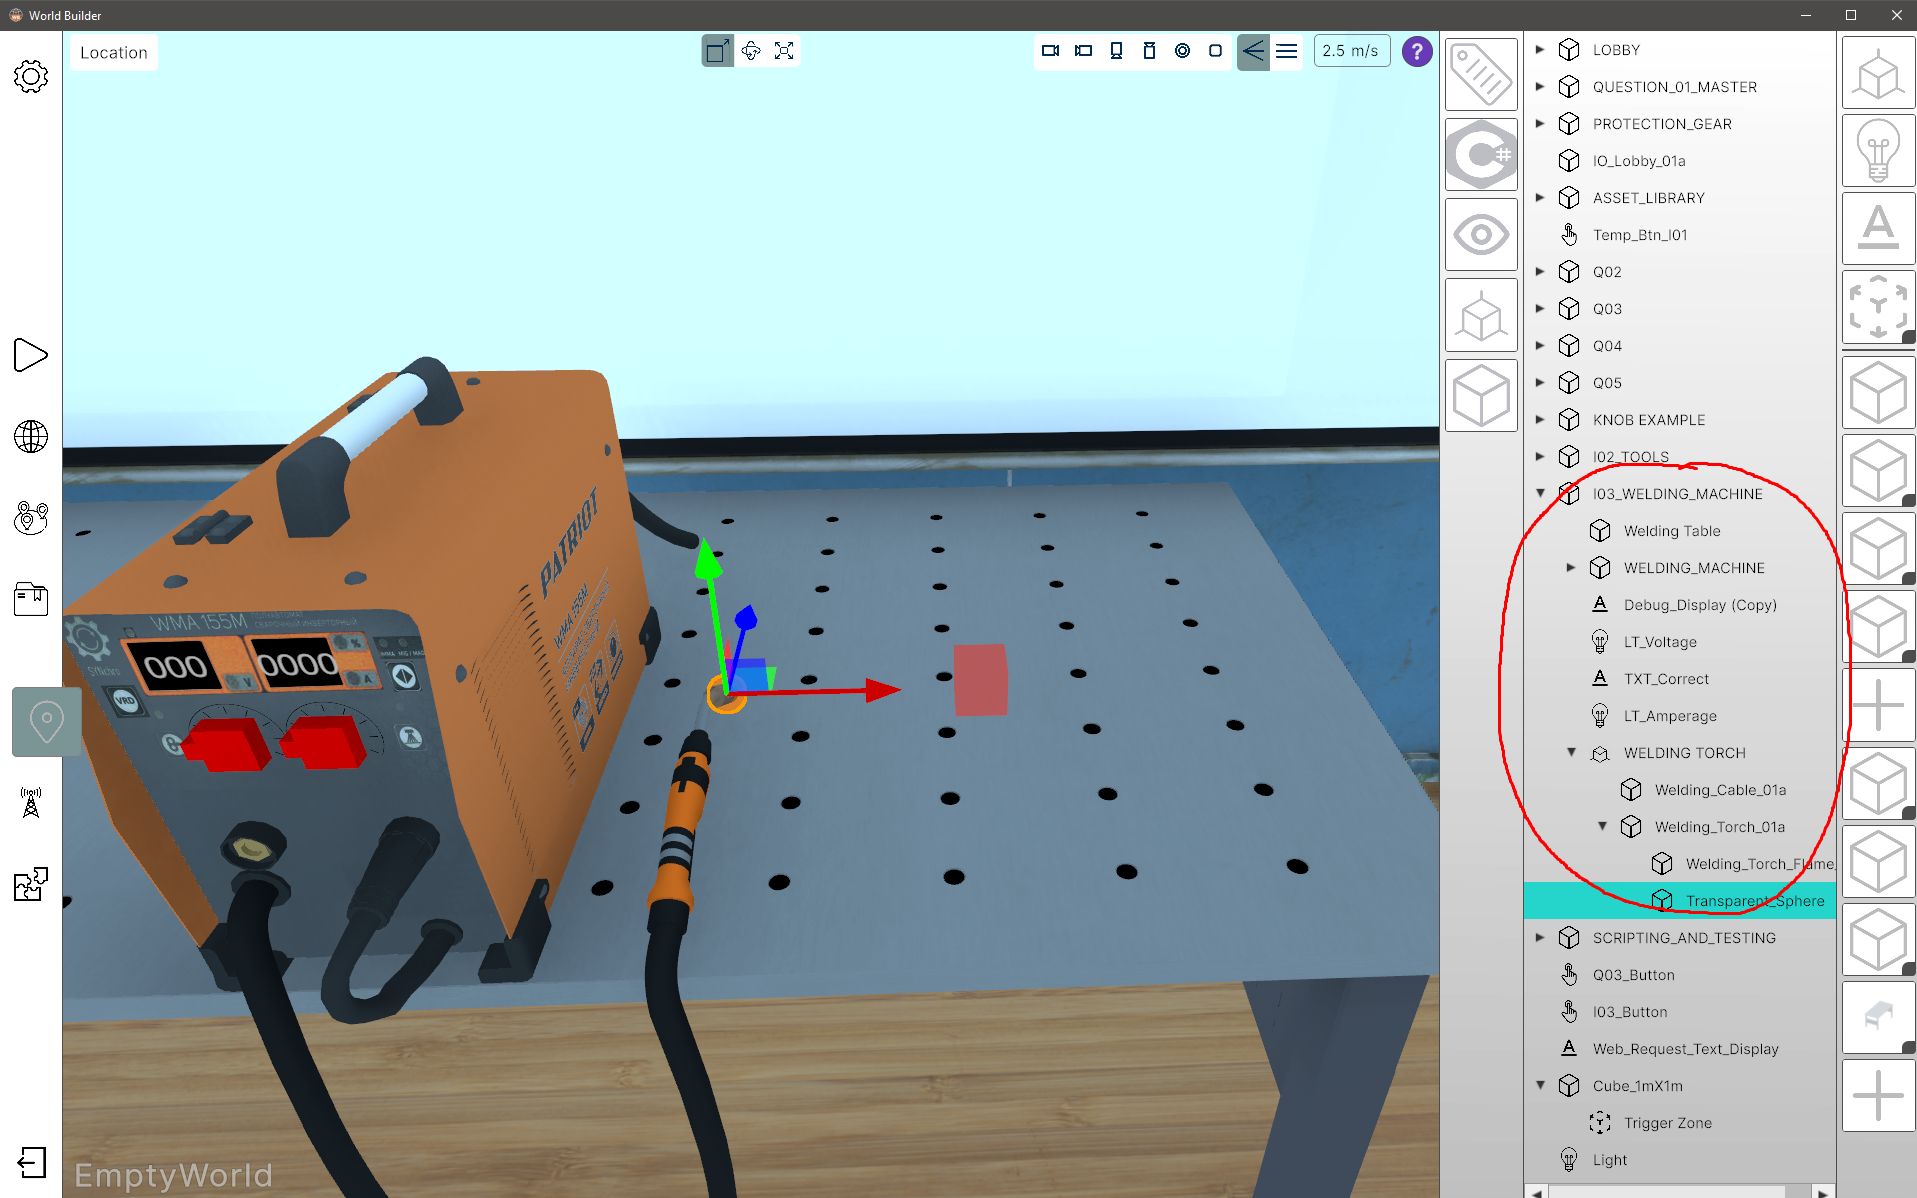
Task: Open the tag panel icon
Action: click(1480, 75)
